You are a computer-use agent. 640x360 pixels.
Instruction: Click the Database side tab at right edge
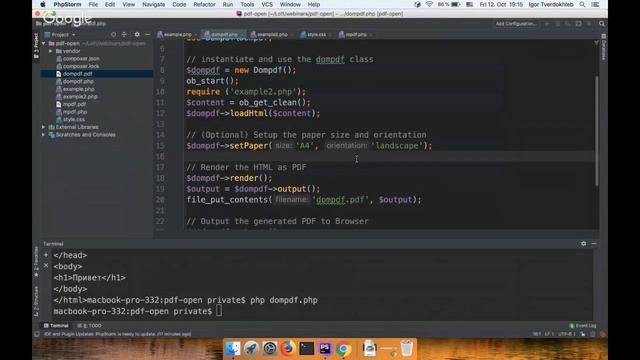coord(604,46)
